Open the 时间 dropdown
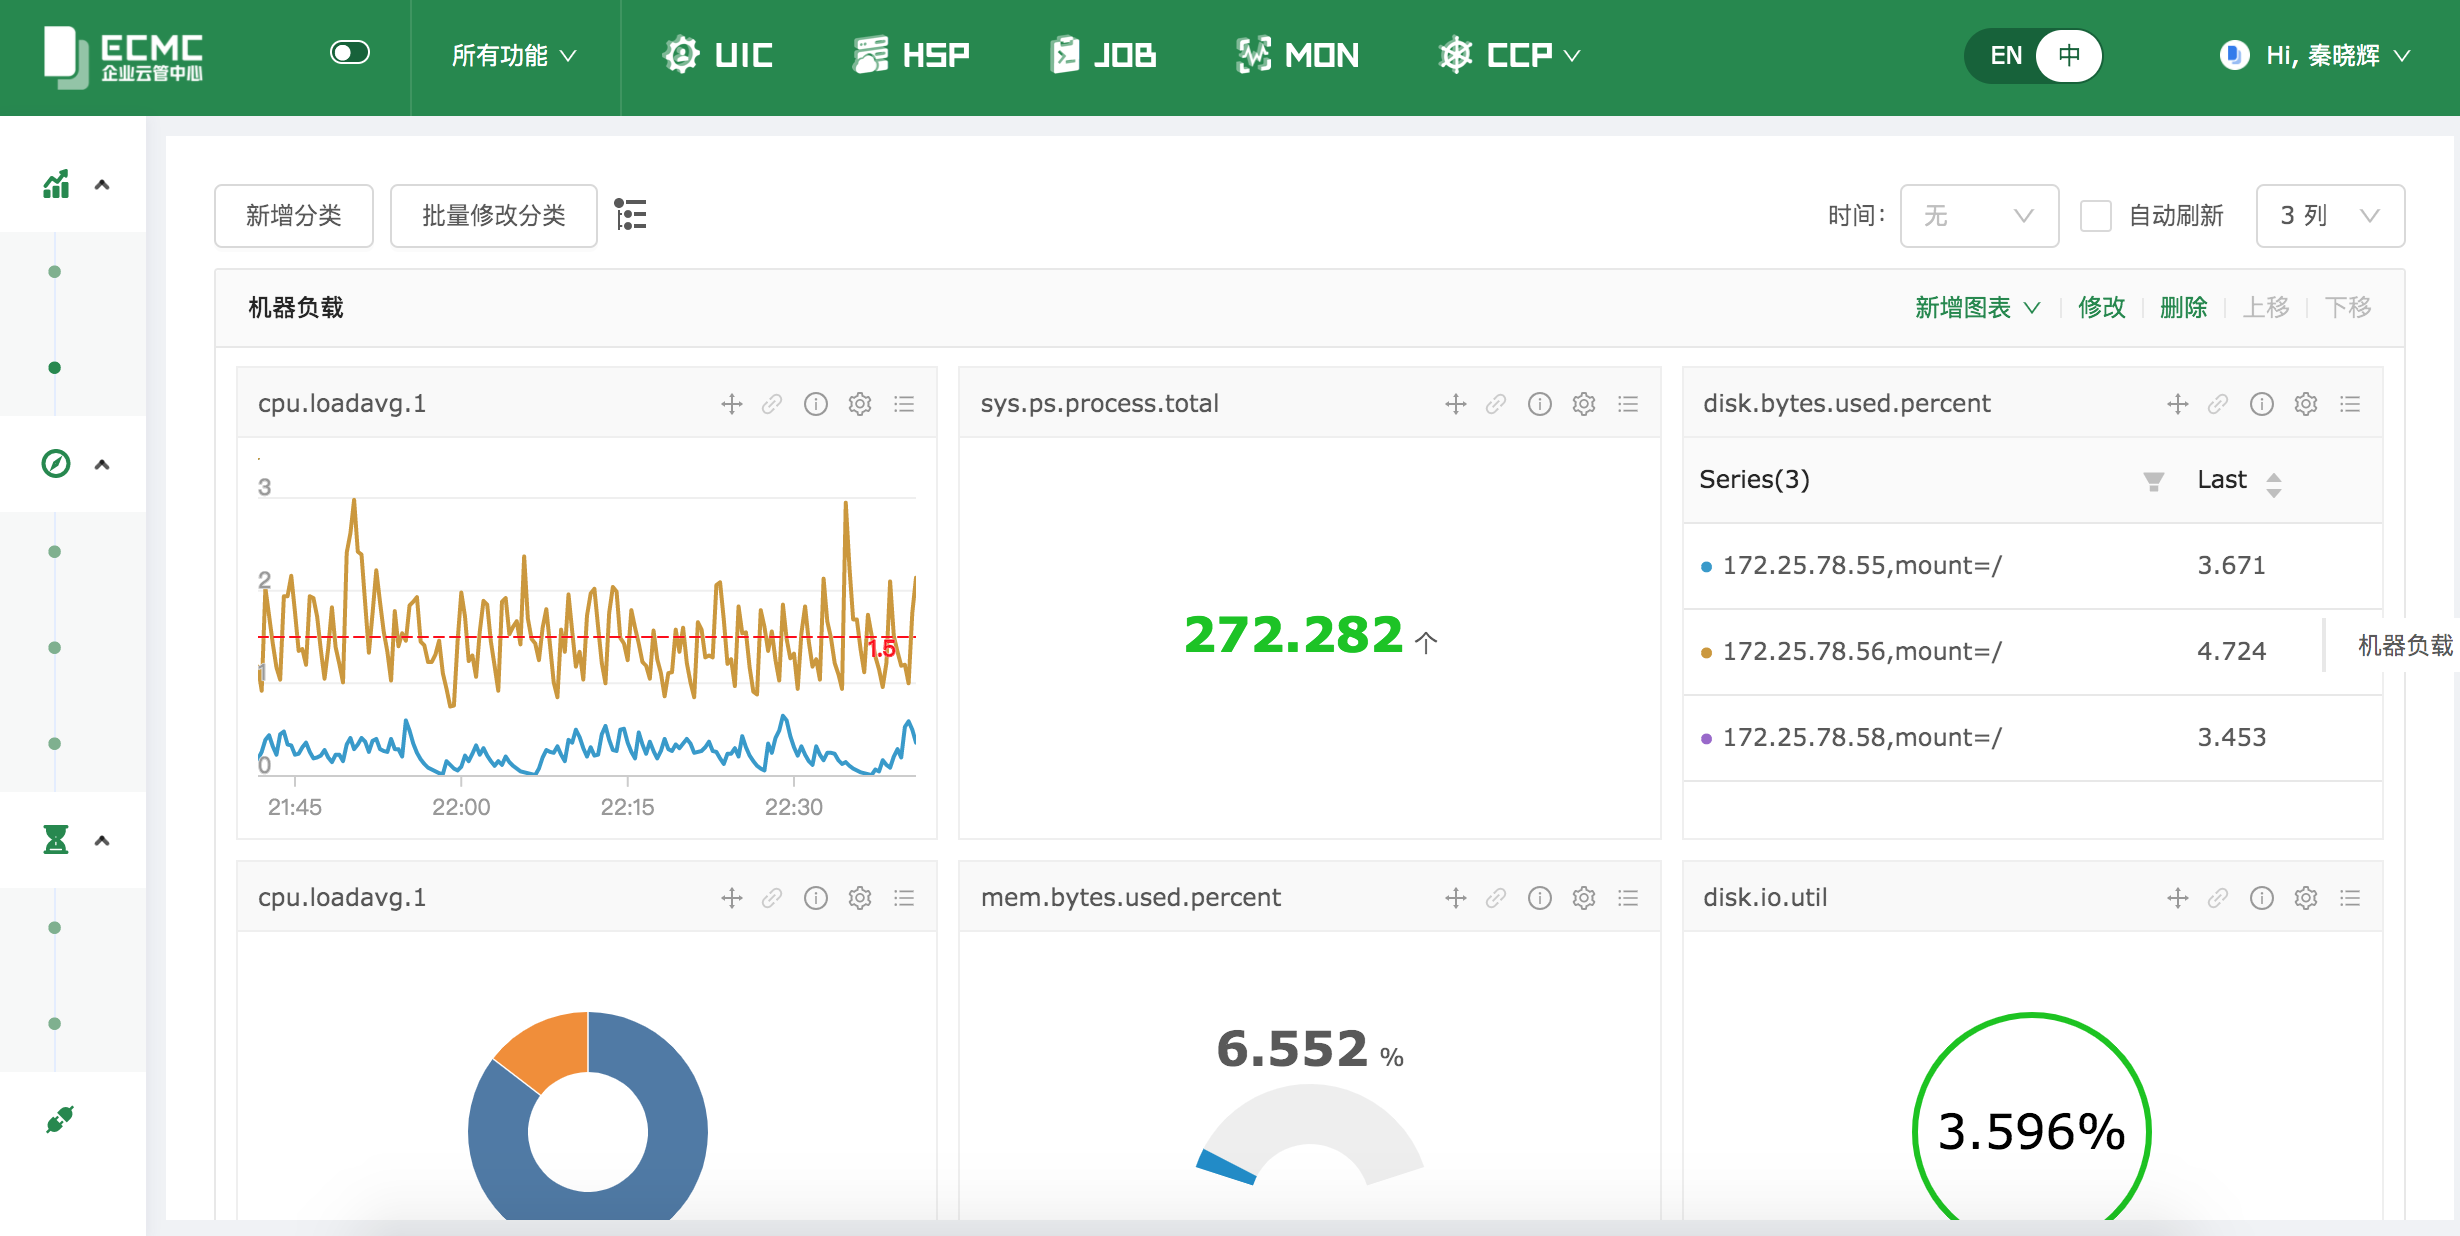This screenshot has width=2460, height=1236. click(x=1978, y=216)
